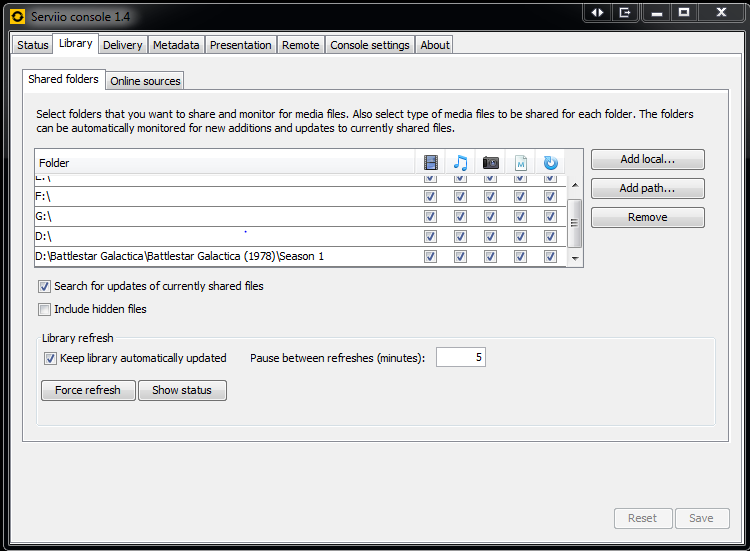Select the Shared folders sub-tab
The image size is (750, 551).
click(63, 79)
